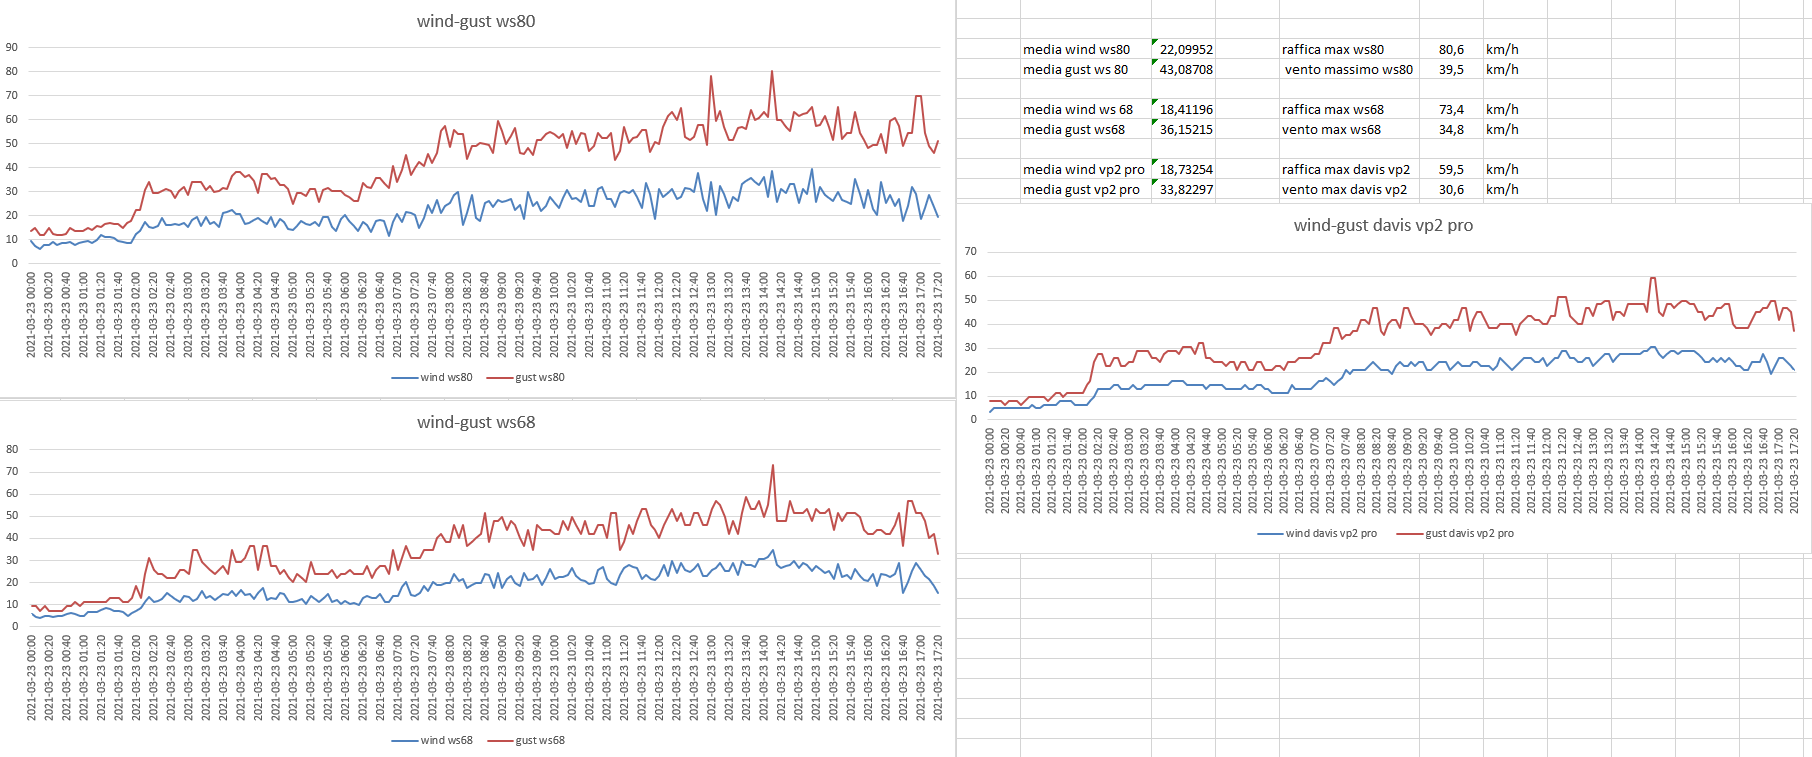Select cell with value 39,5
The image size is (1812, 757).
(1451, 69)
